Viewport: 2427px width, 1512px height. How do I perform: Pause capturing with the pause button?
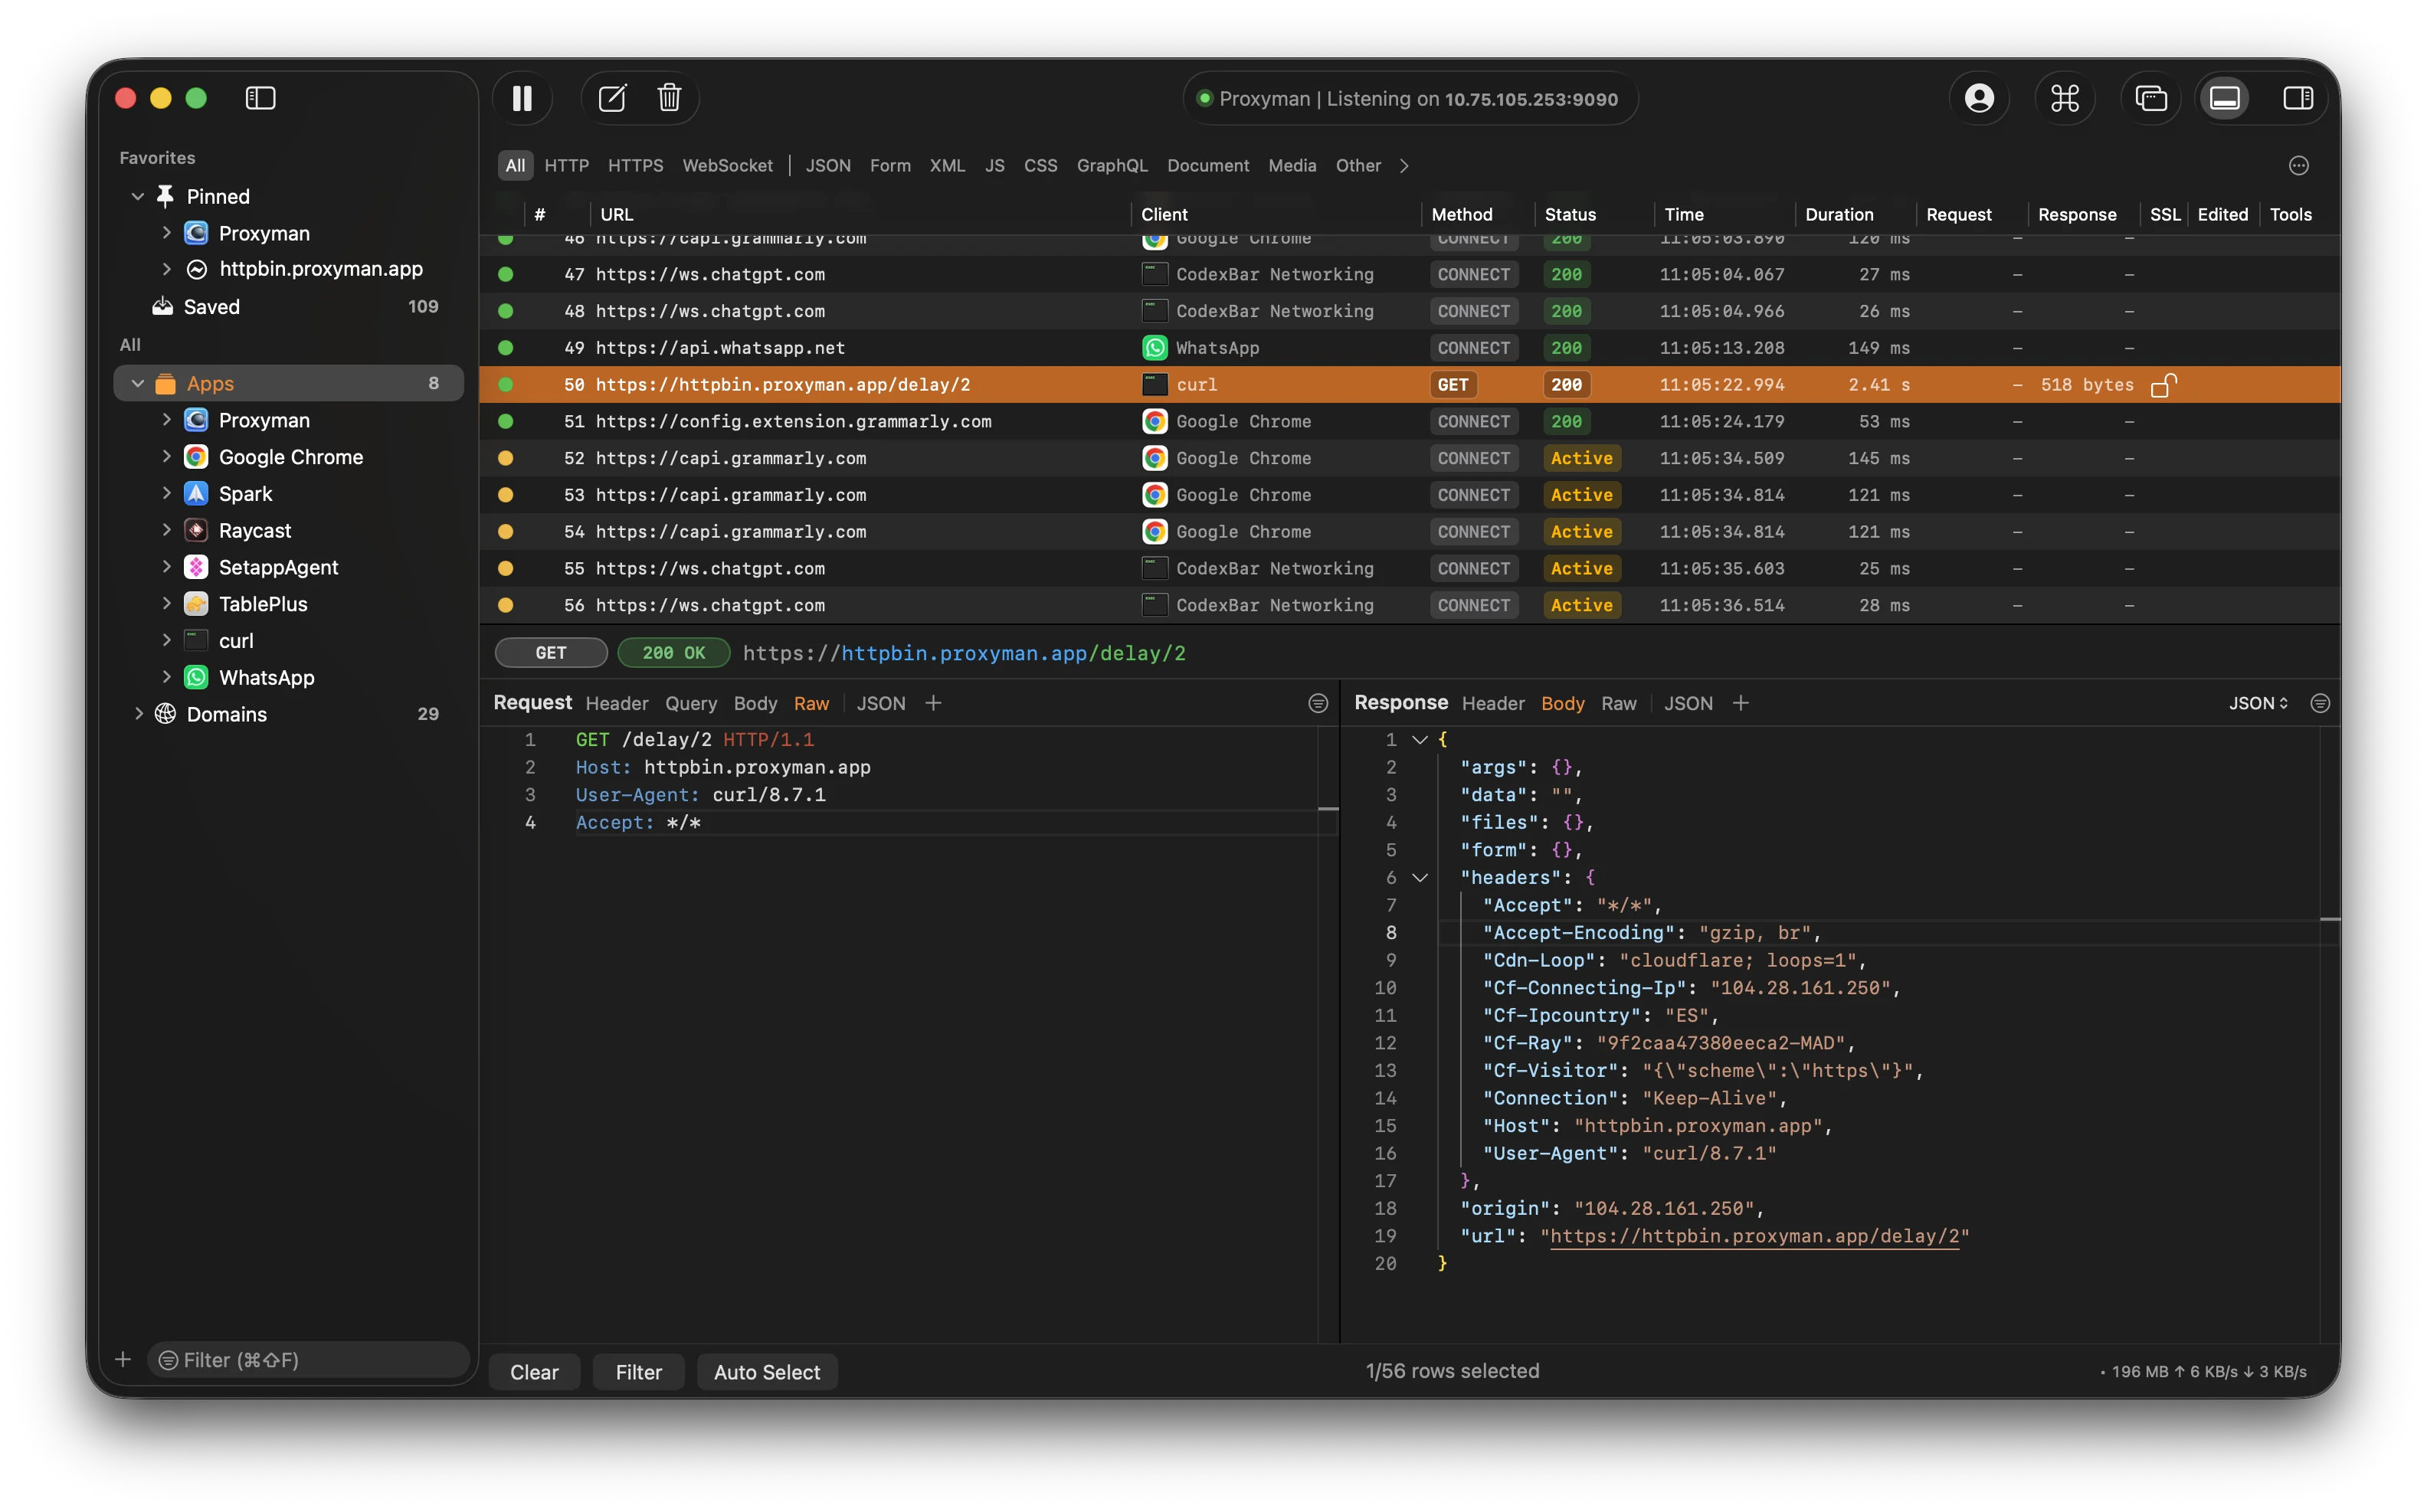(522, 98)
